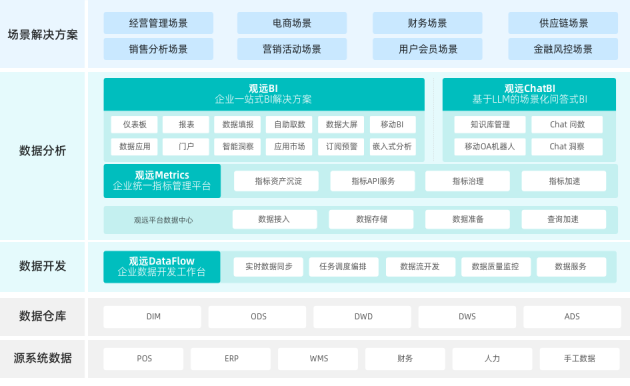Select the 观远ChatBI header block
This screenshot has width=630, height=386.
coord(529,94)
